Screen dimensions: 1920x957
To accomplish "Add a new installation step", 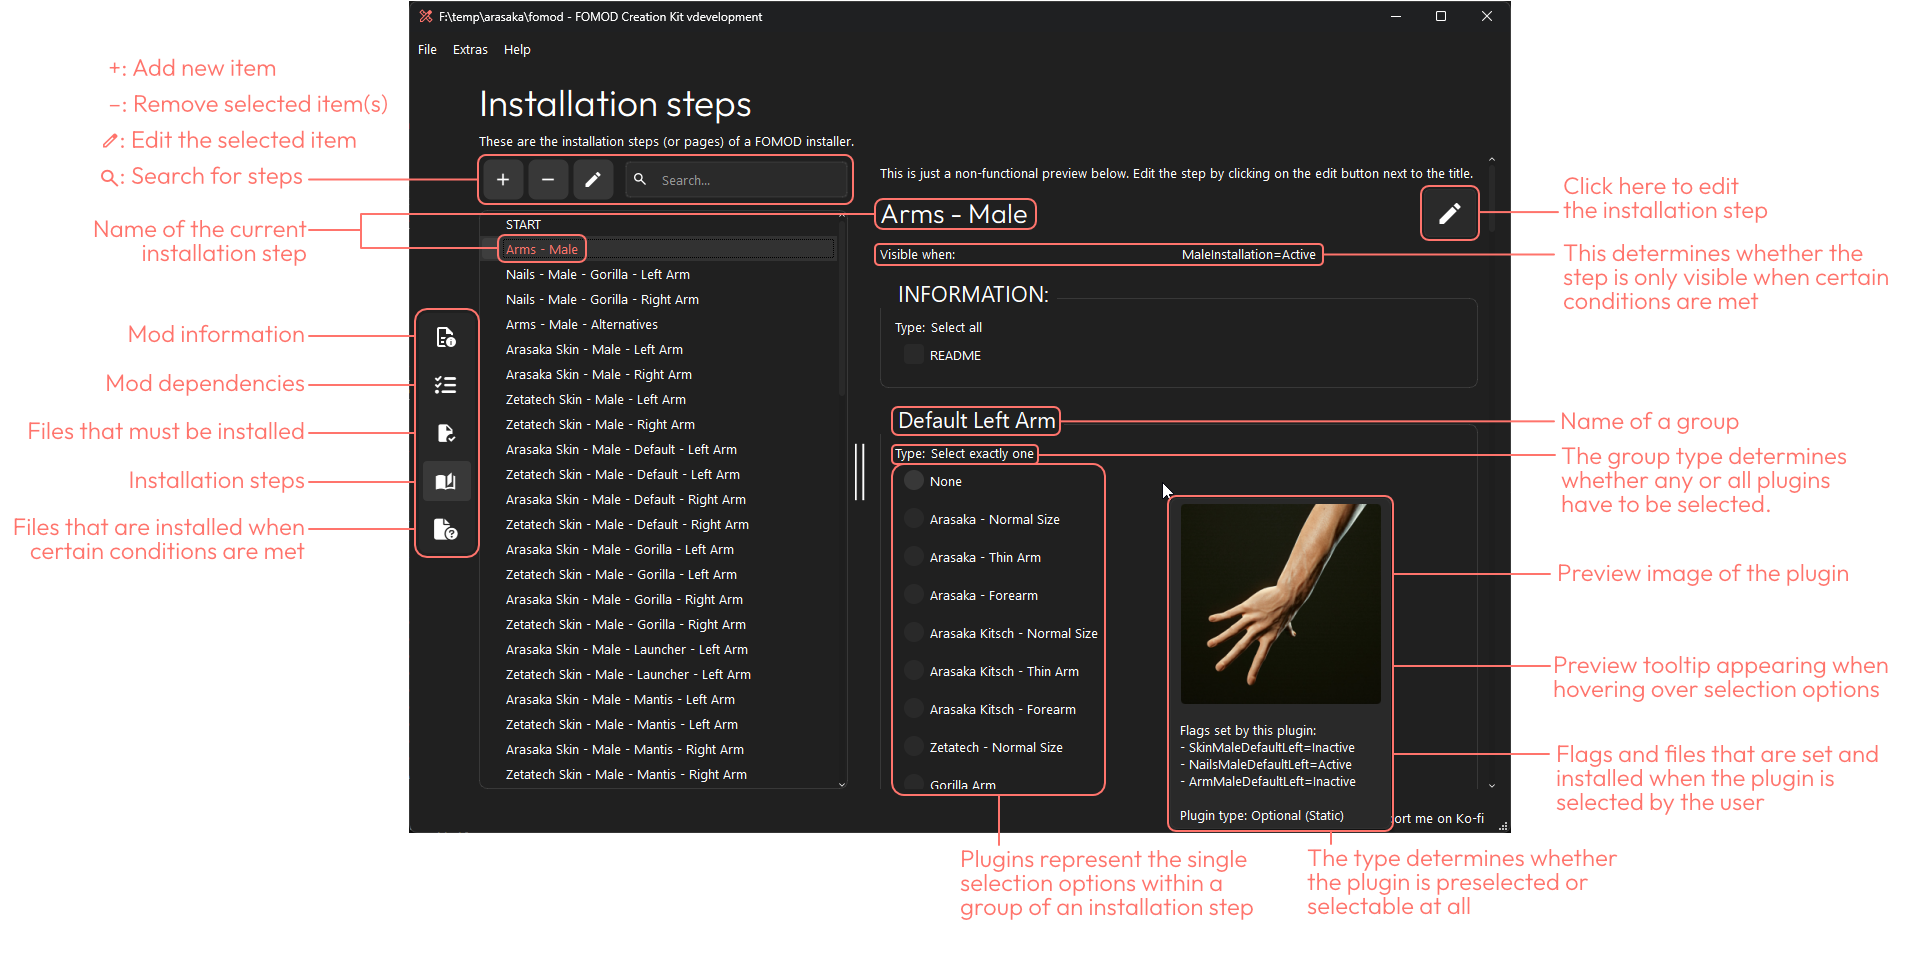I will [x=502, y=179].
